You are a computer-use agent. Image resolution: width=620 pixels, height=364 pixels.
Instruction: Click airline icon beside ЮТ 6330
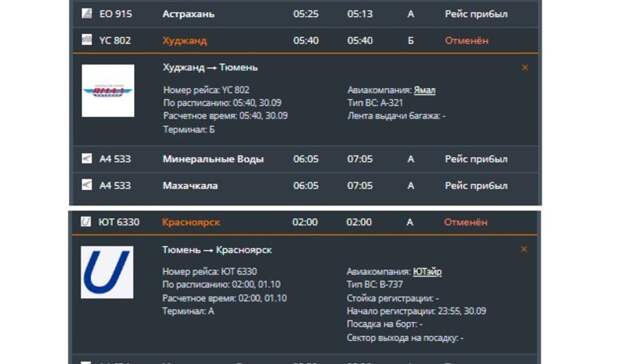86,221
